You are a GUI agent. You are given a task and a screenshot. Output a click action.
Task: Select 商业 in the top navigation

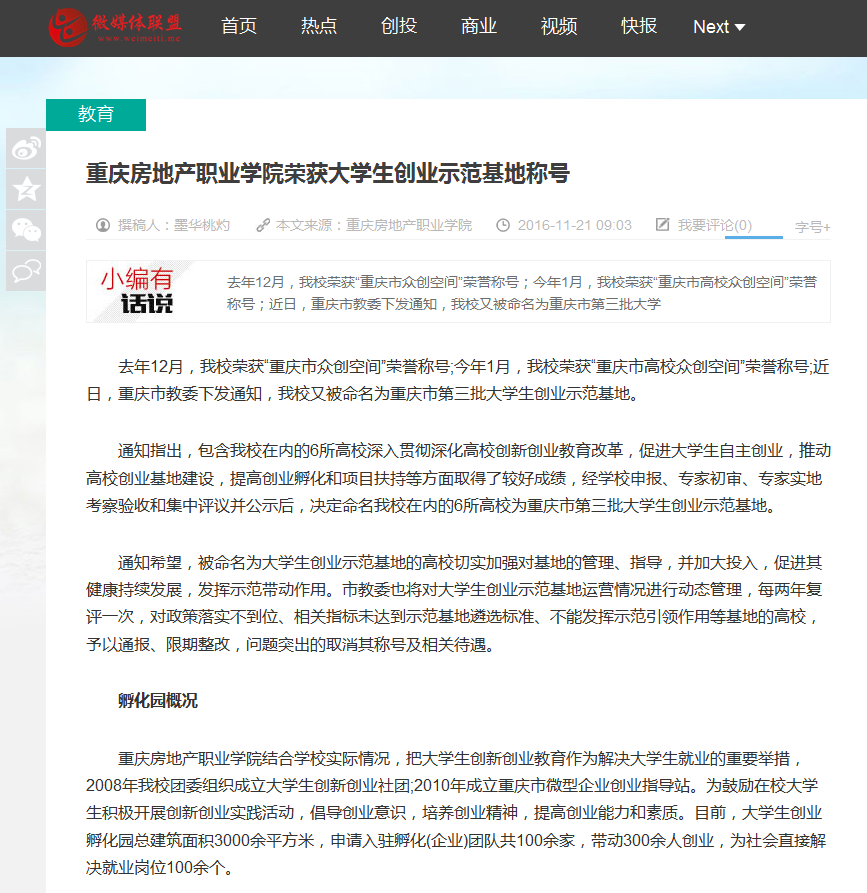(479, 27)
